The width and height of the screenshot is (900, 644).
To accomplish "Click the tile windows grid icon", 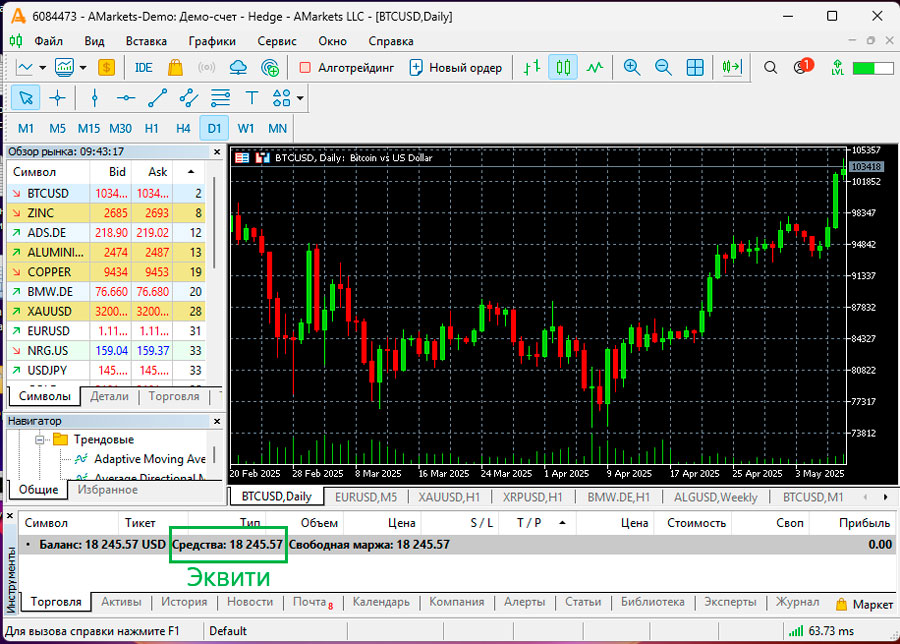I will (x=695, y=68).
